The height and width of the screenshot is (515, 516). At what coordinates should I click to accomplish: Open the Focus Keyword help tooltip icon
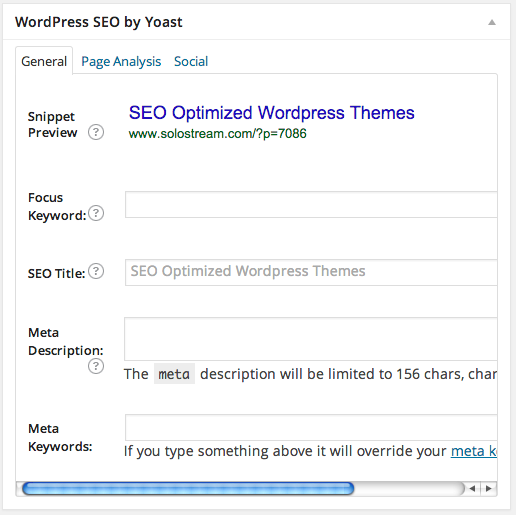point(96,213)
